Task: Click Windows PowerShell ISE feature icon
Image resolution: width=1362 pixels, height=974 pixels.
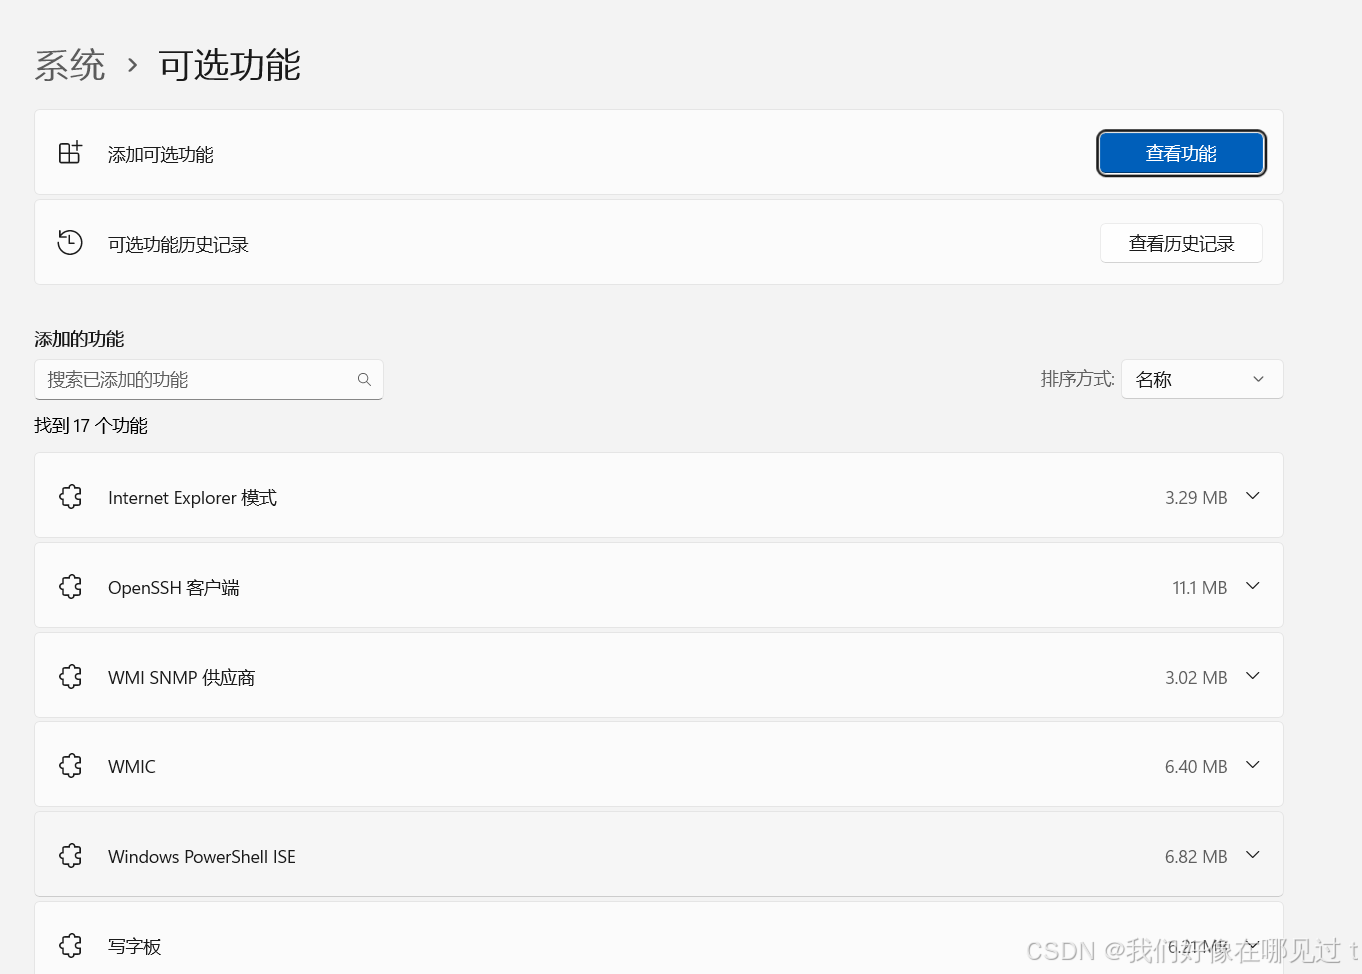Action: pos(70,856)
